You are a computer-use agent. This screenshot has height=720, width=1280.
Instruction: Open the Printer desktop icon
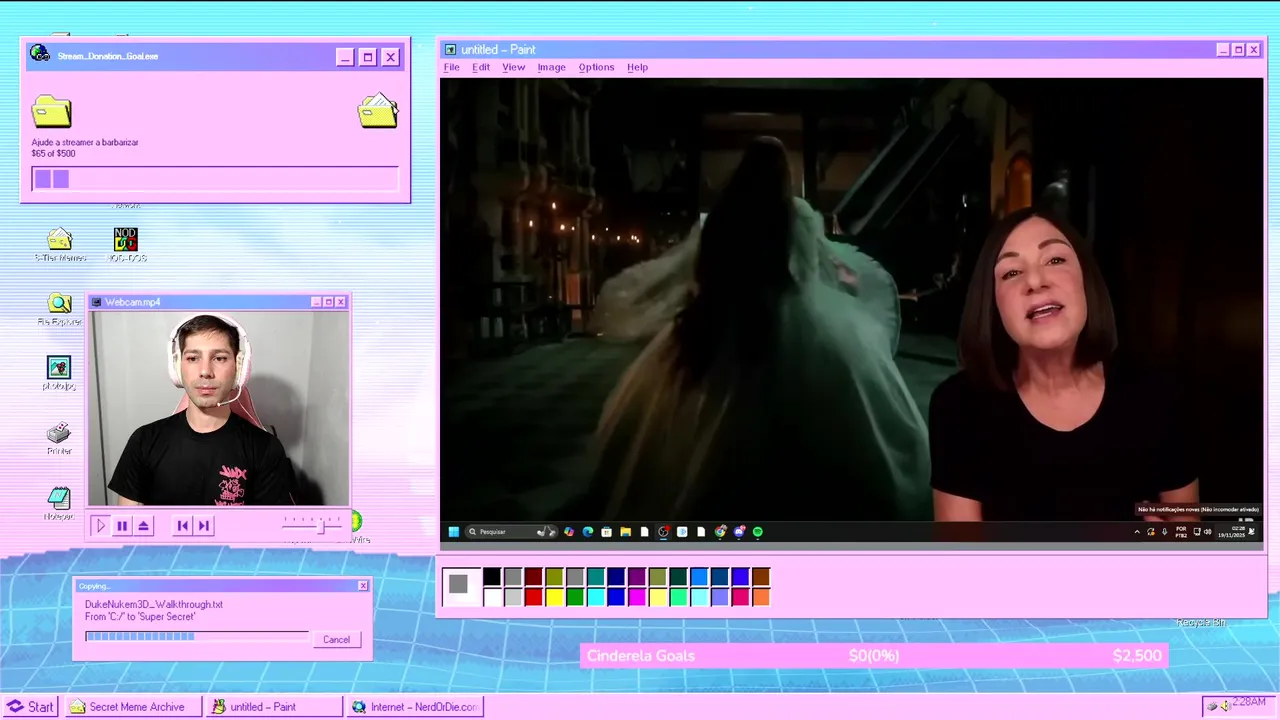(x=59, y=438)
